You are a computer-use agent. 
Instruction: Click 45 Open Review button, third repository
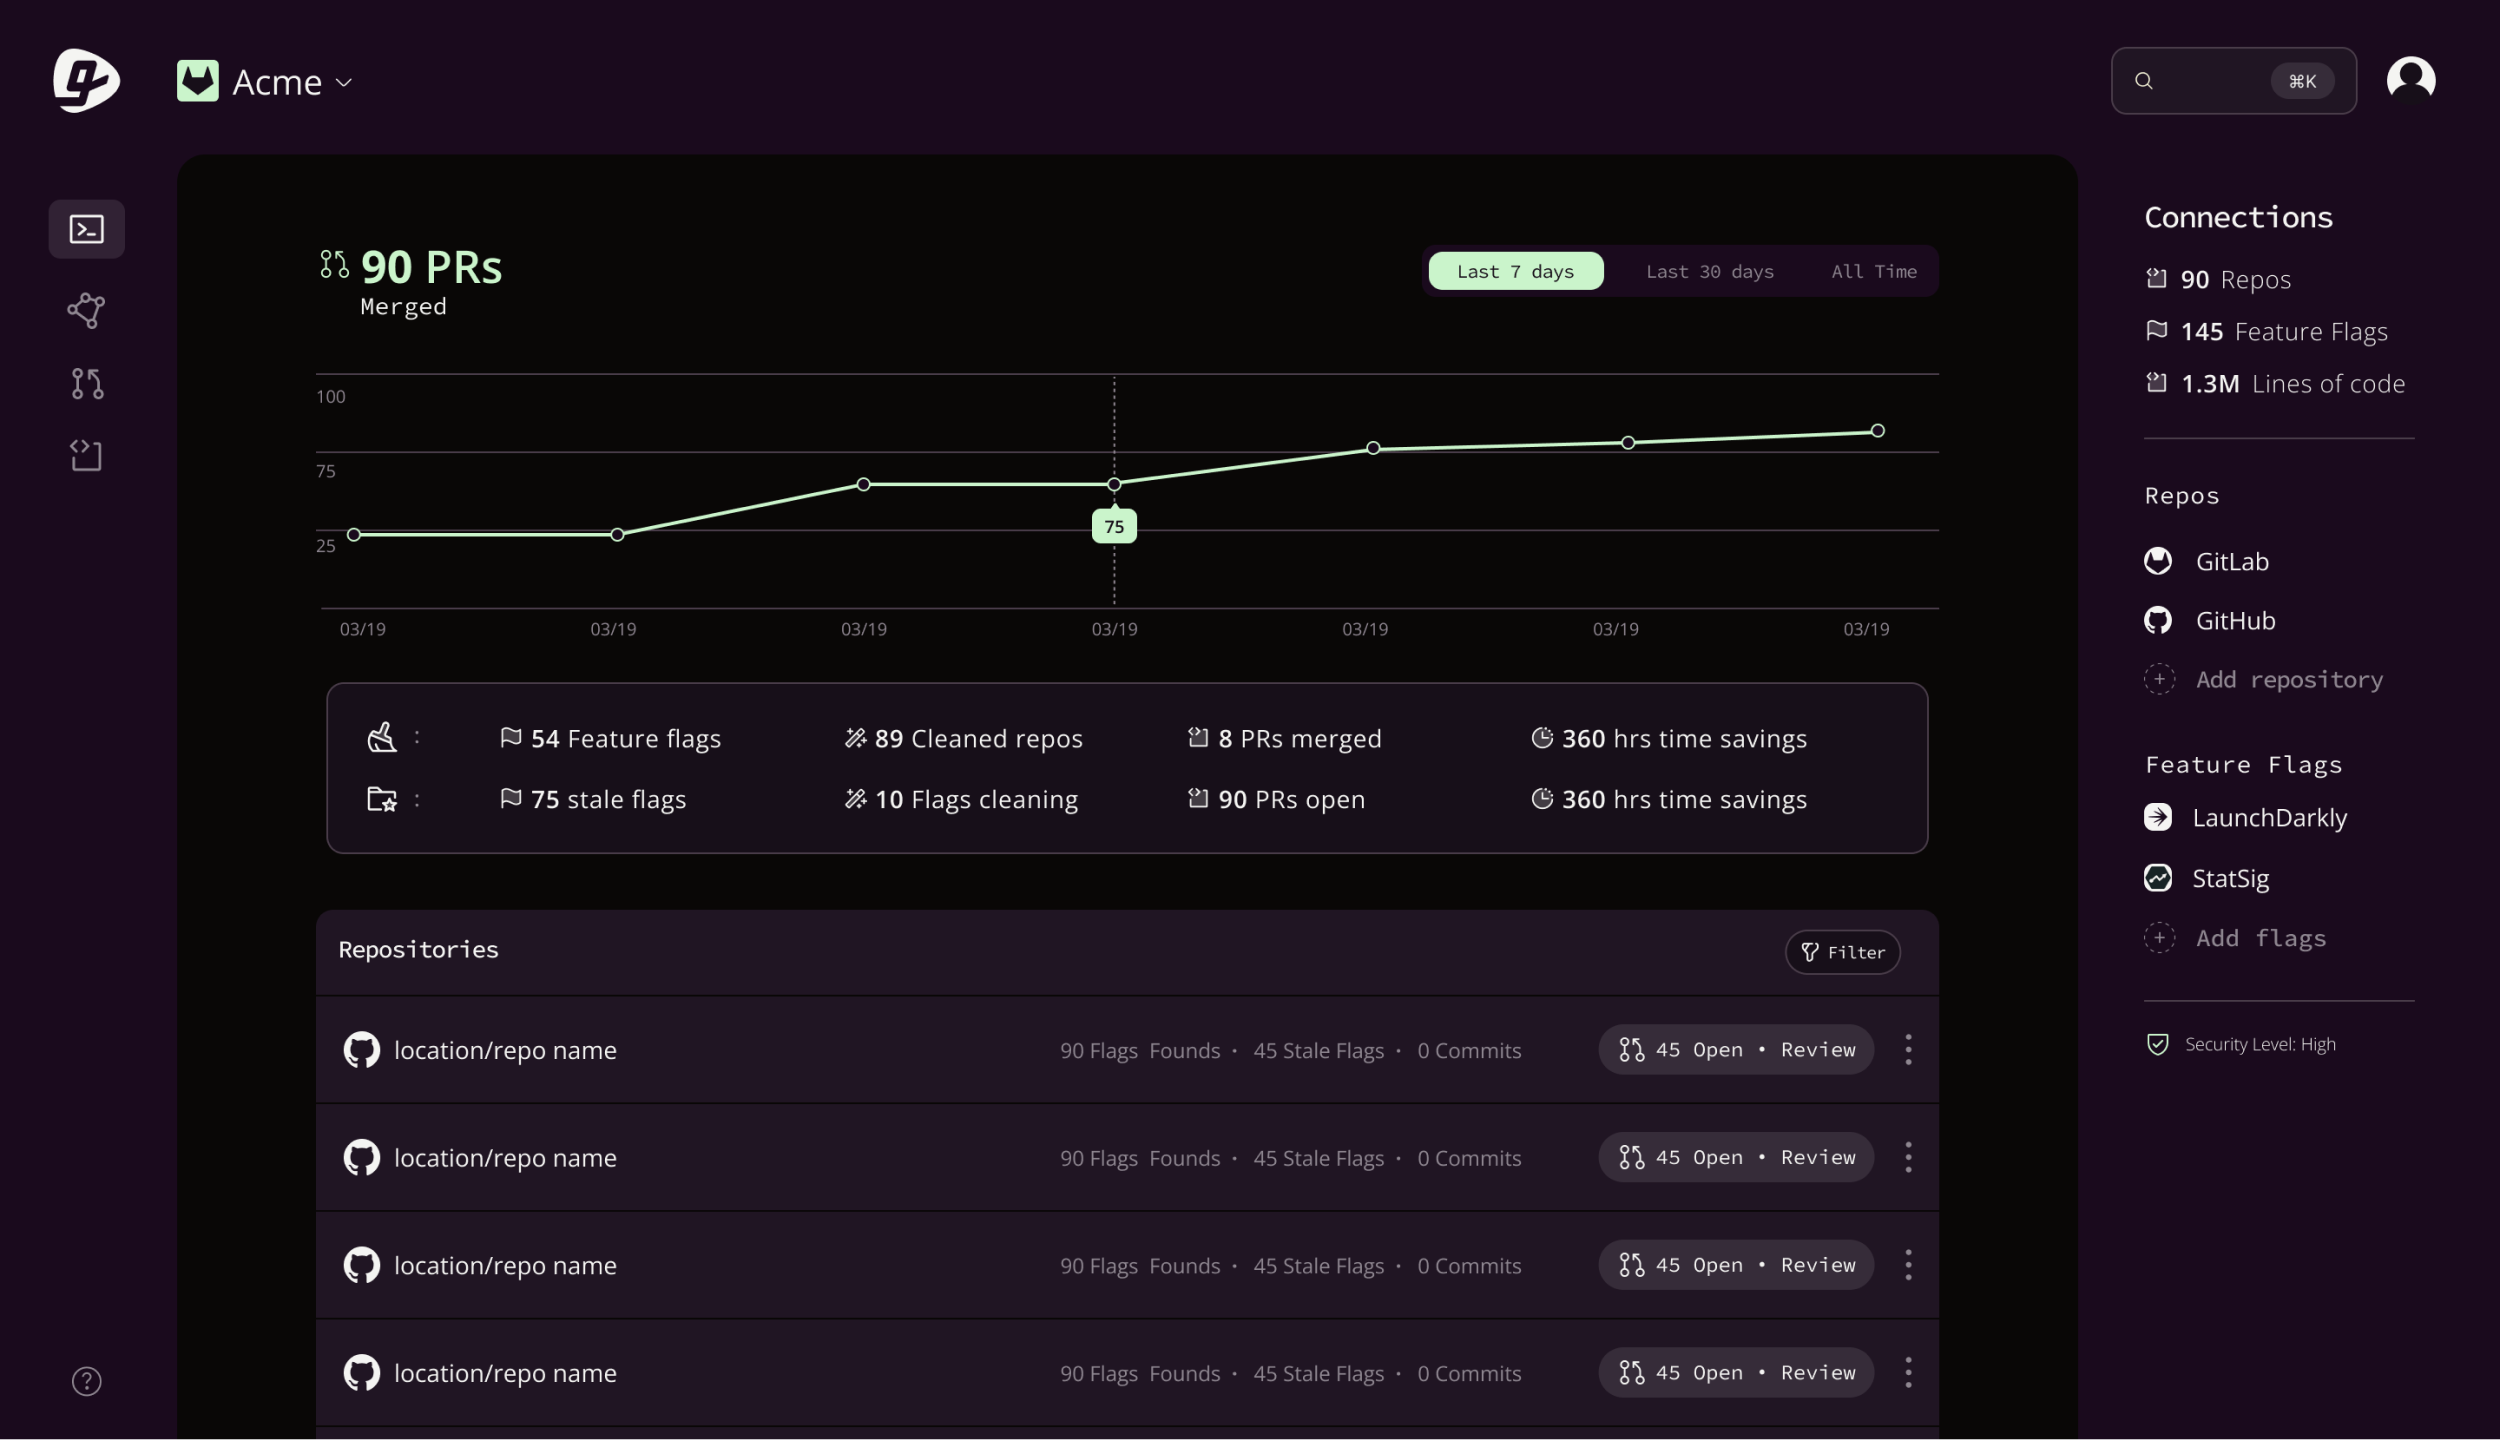1735,1265
